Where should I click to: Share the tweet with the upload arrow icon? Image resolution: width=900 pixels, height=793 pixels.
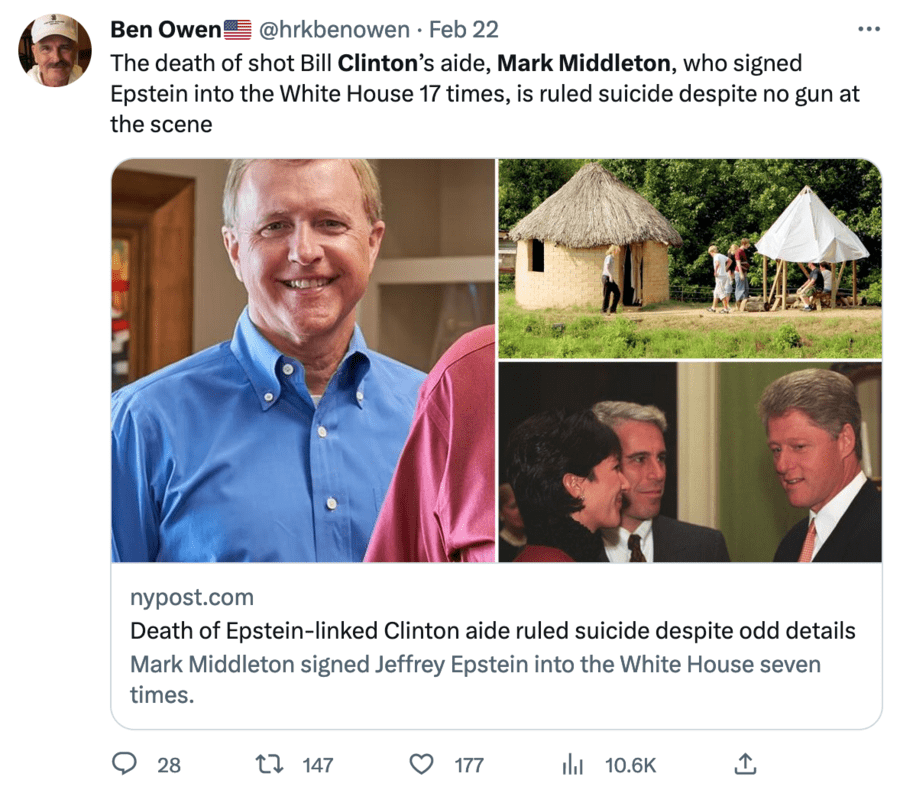pos(745,764)
